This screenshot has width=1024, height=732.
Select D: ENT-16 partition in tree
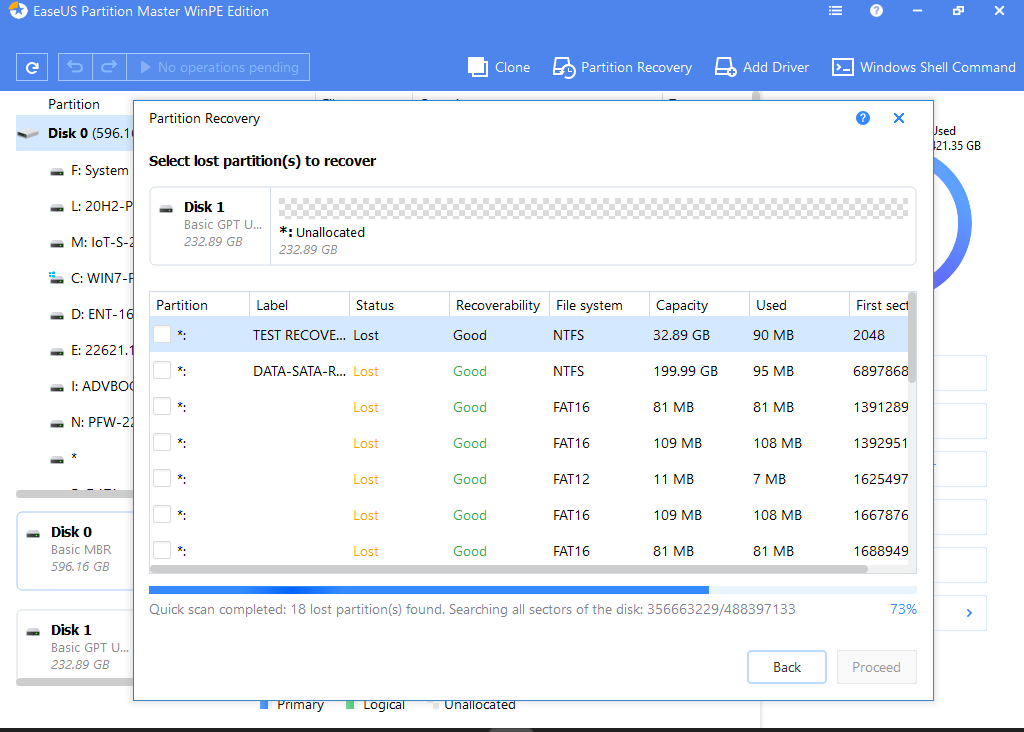[90, 314]
